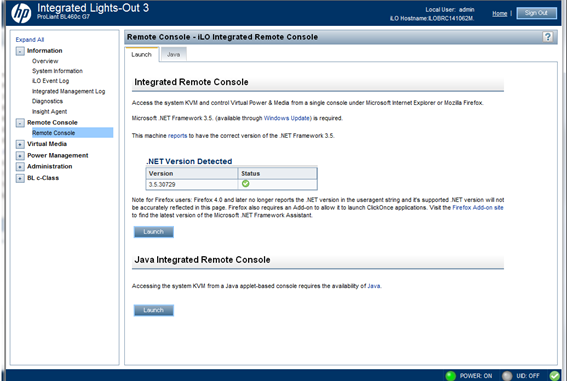Launch the .NET Integrated Remote Console
The width and height of the screenshot is (568, 381).
tap(154, 232)
